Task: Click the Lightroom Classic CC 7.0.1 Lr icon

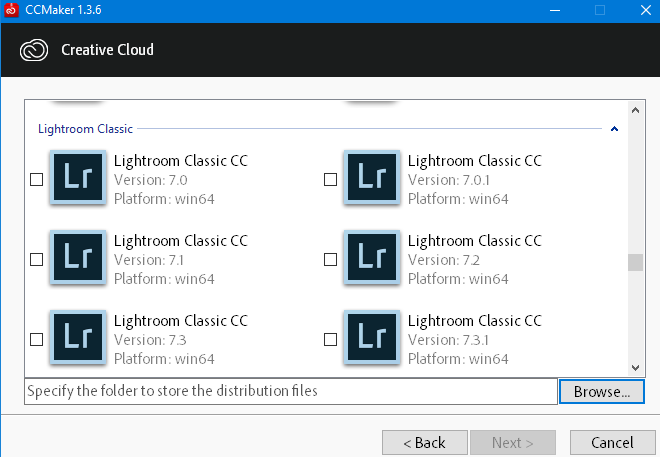Action: [x=372, y=177]
